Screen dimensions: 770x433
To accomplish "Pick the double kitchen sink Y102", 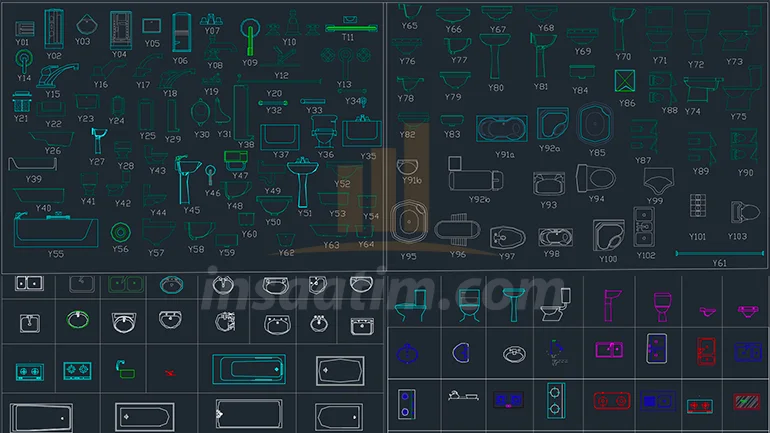I will tap(643, 227).
